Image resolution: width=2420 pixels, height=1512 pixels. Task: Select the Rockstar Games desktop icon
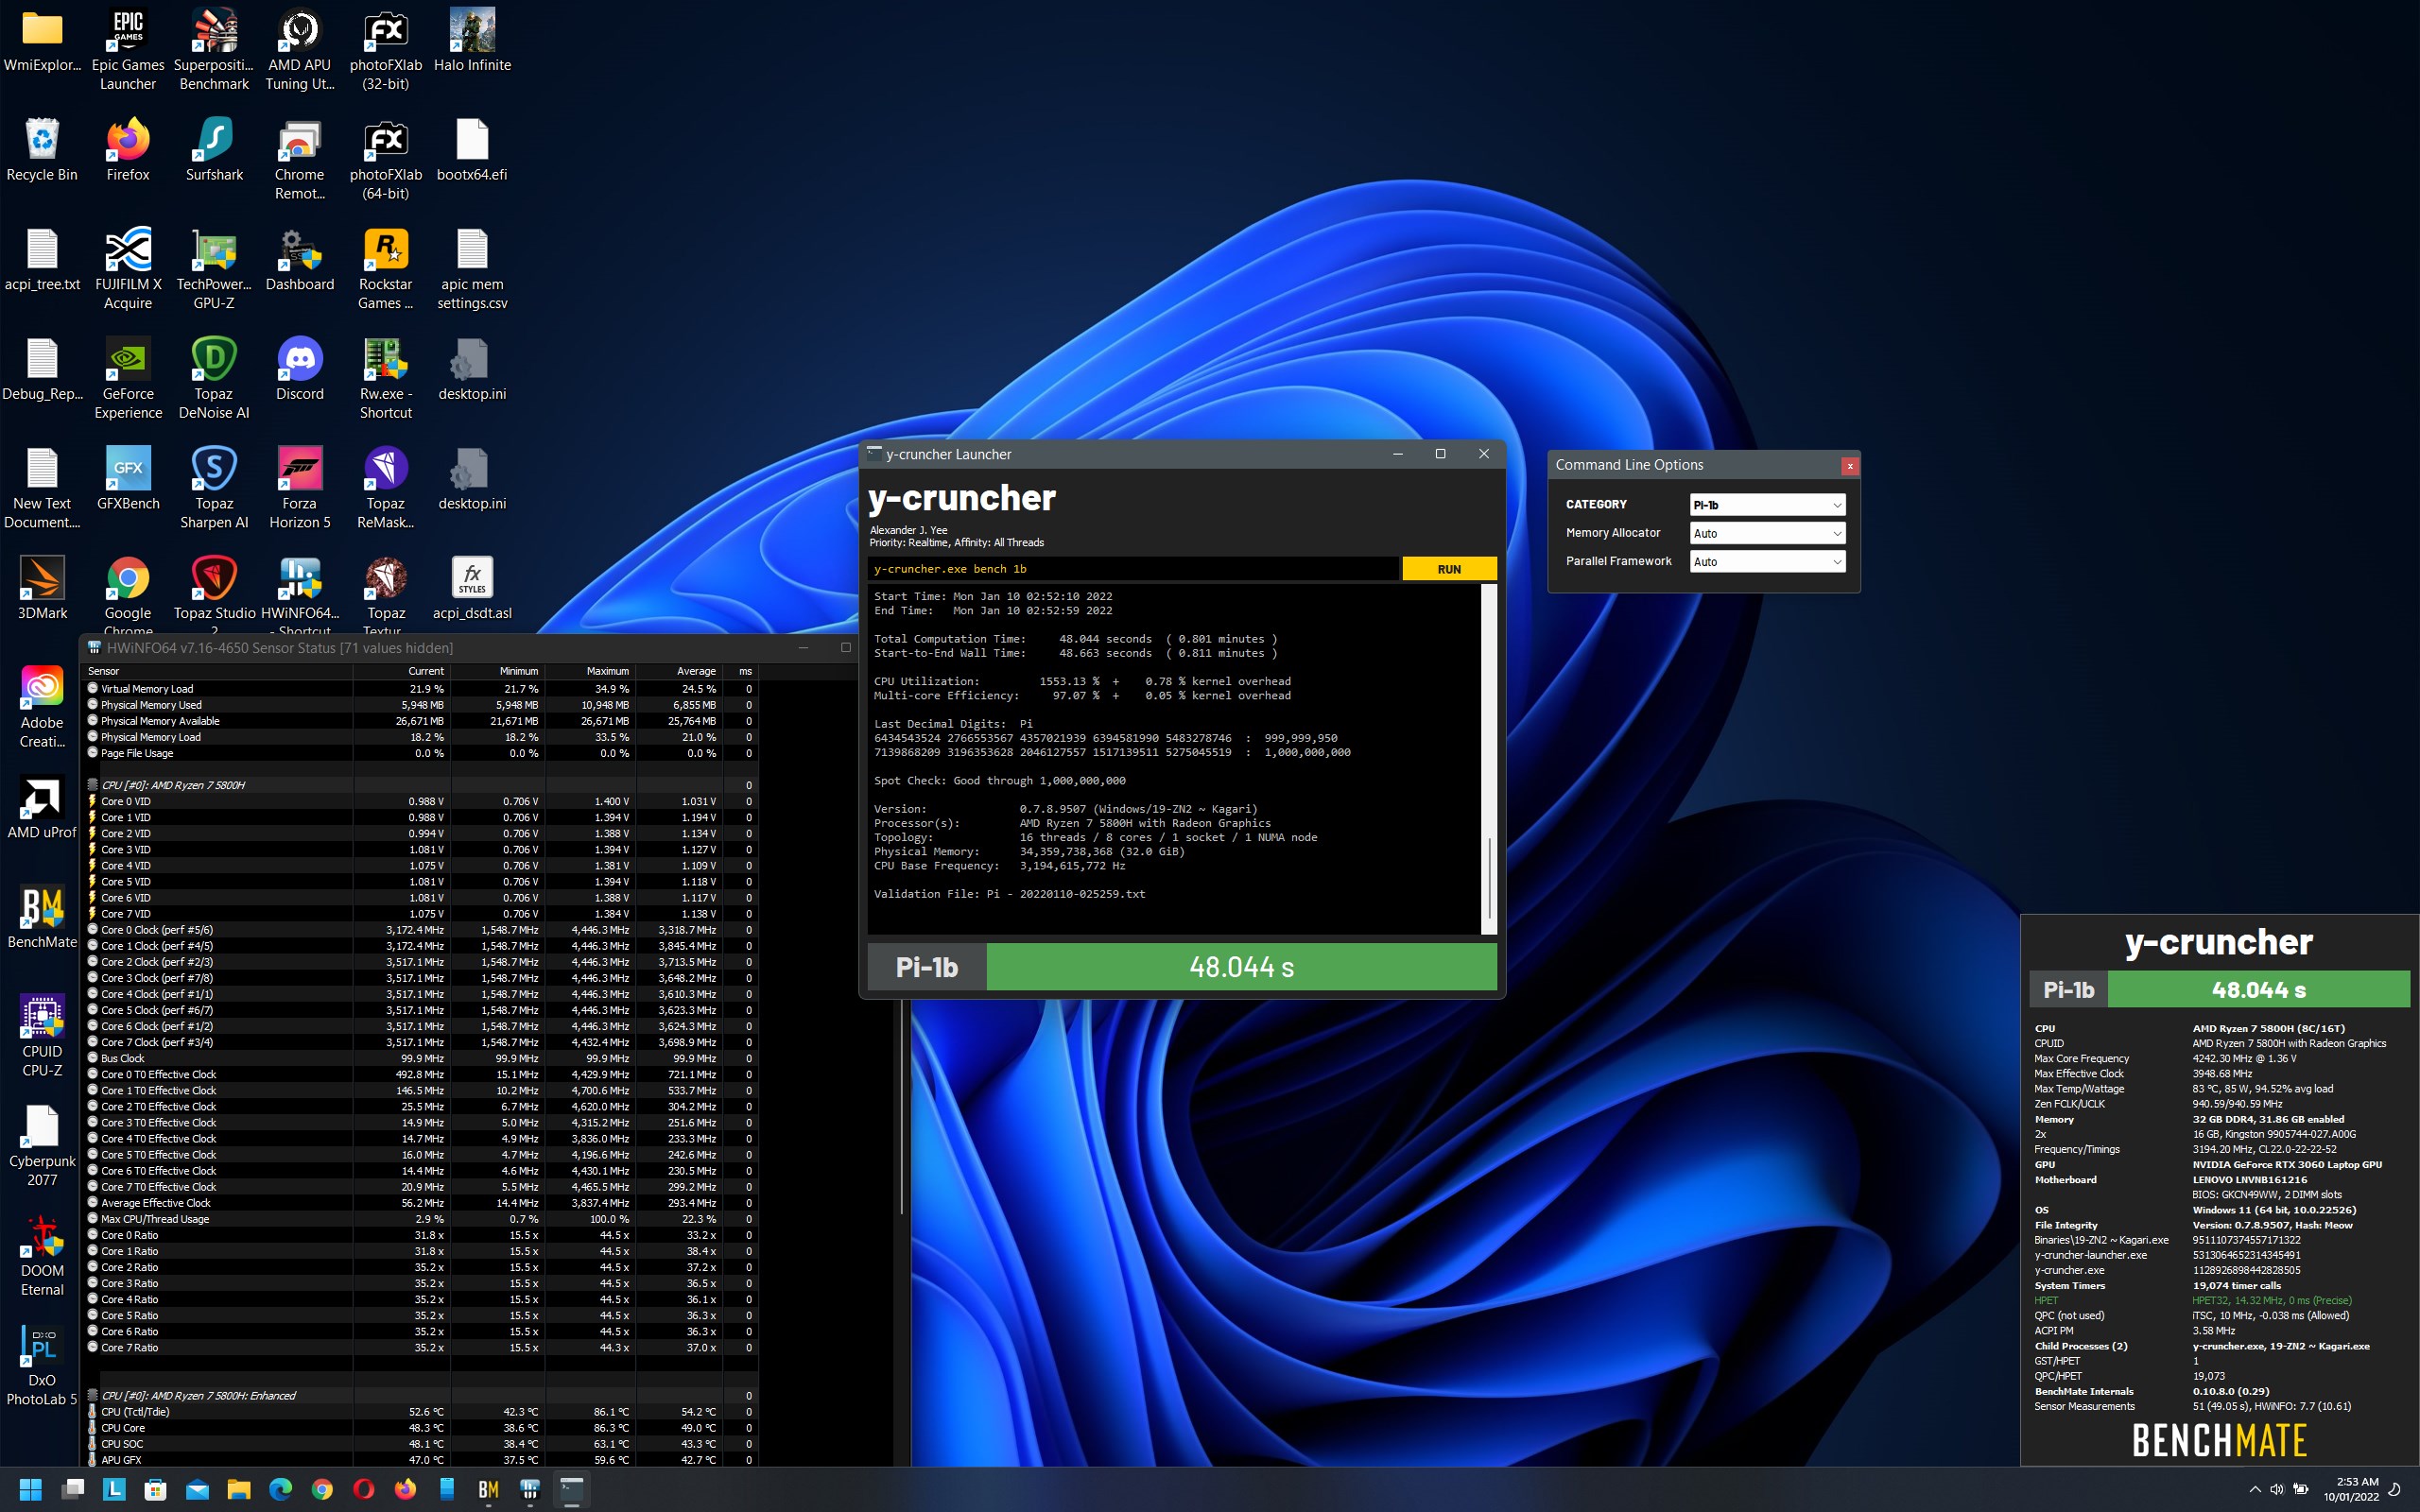(x=386, y=269)
